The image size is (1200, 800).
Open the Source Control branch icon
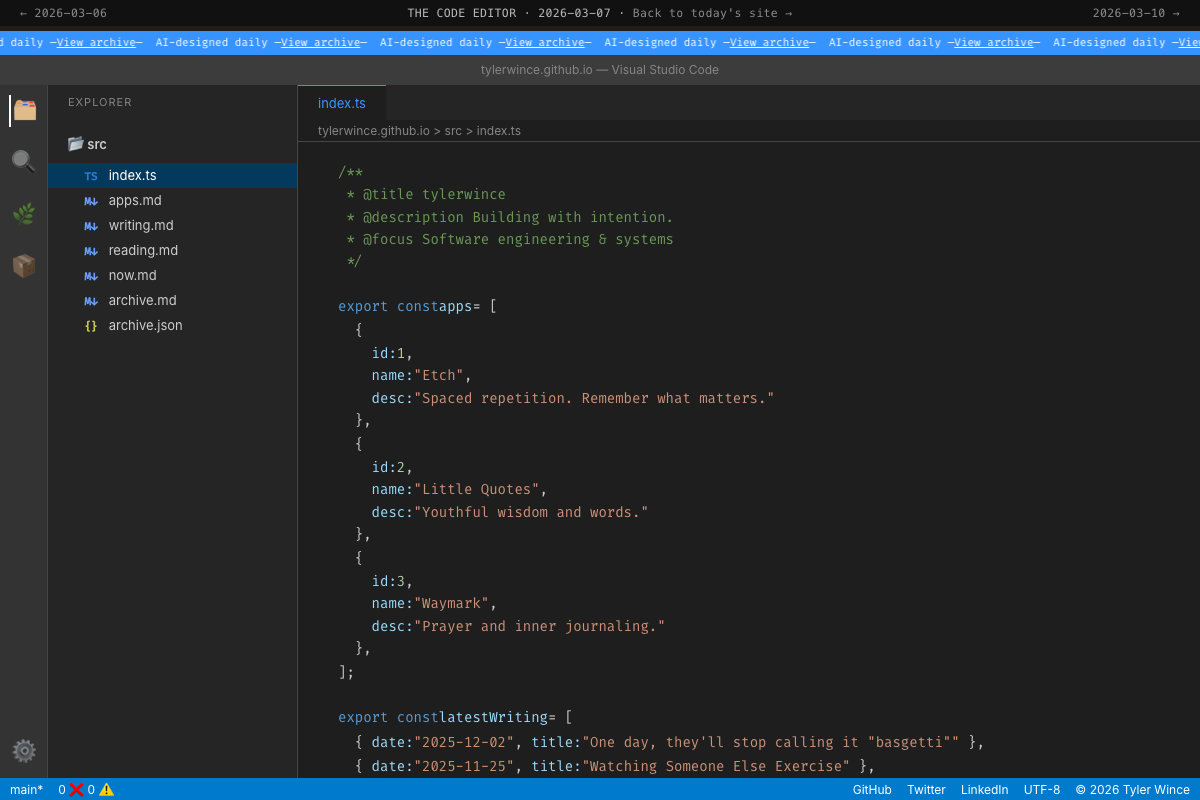pos(24,214)
